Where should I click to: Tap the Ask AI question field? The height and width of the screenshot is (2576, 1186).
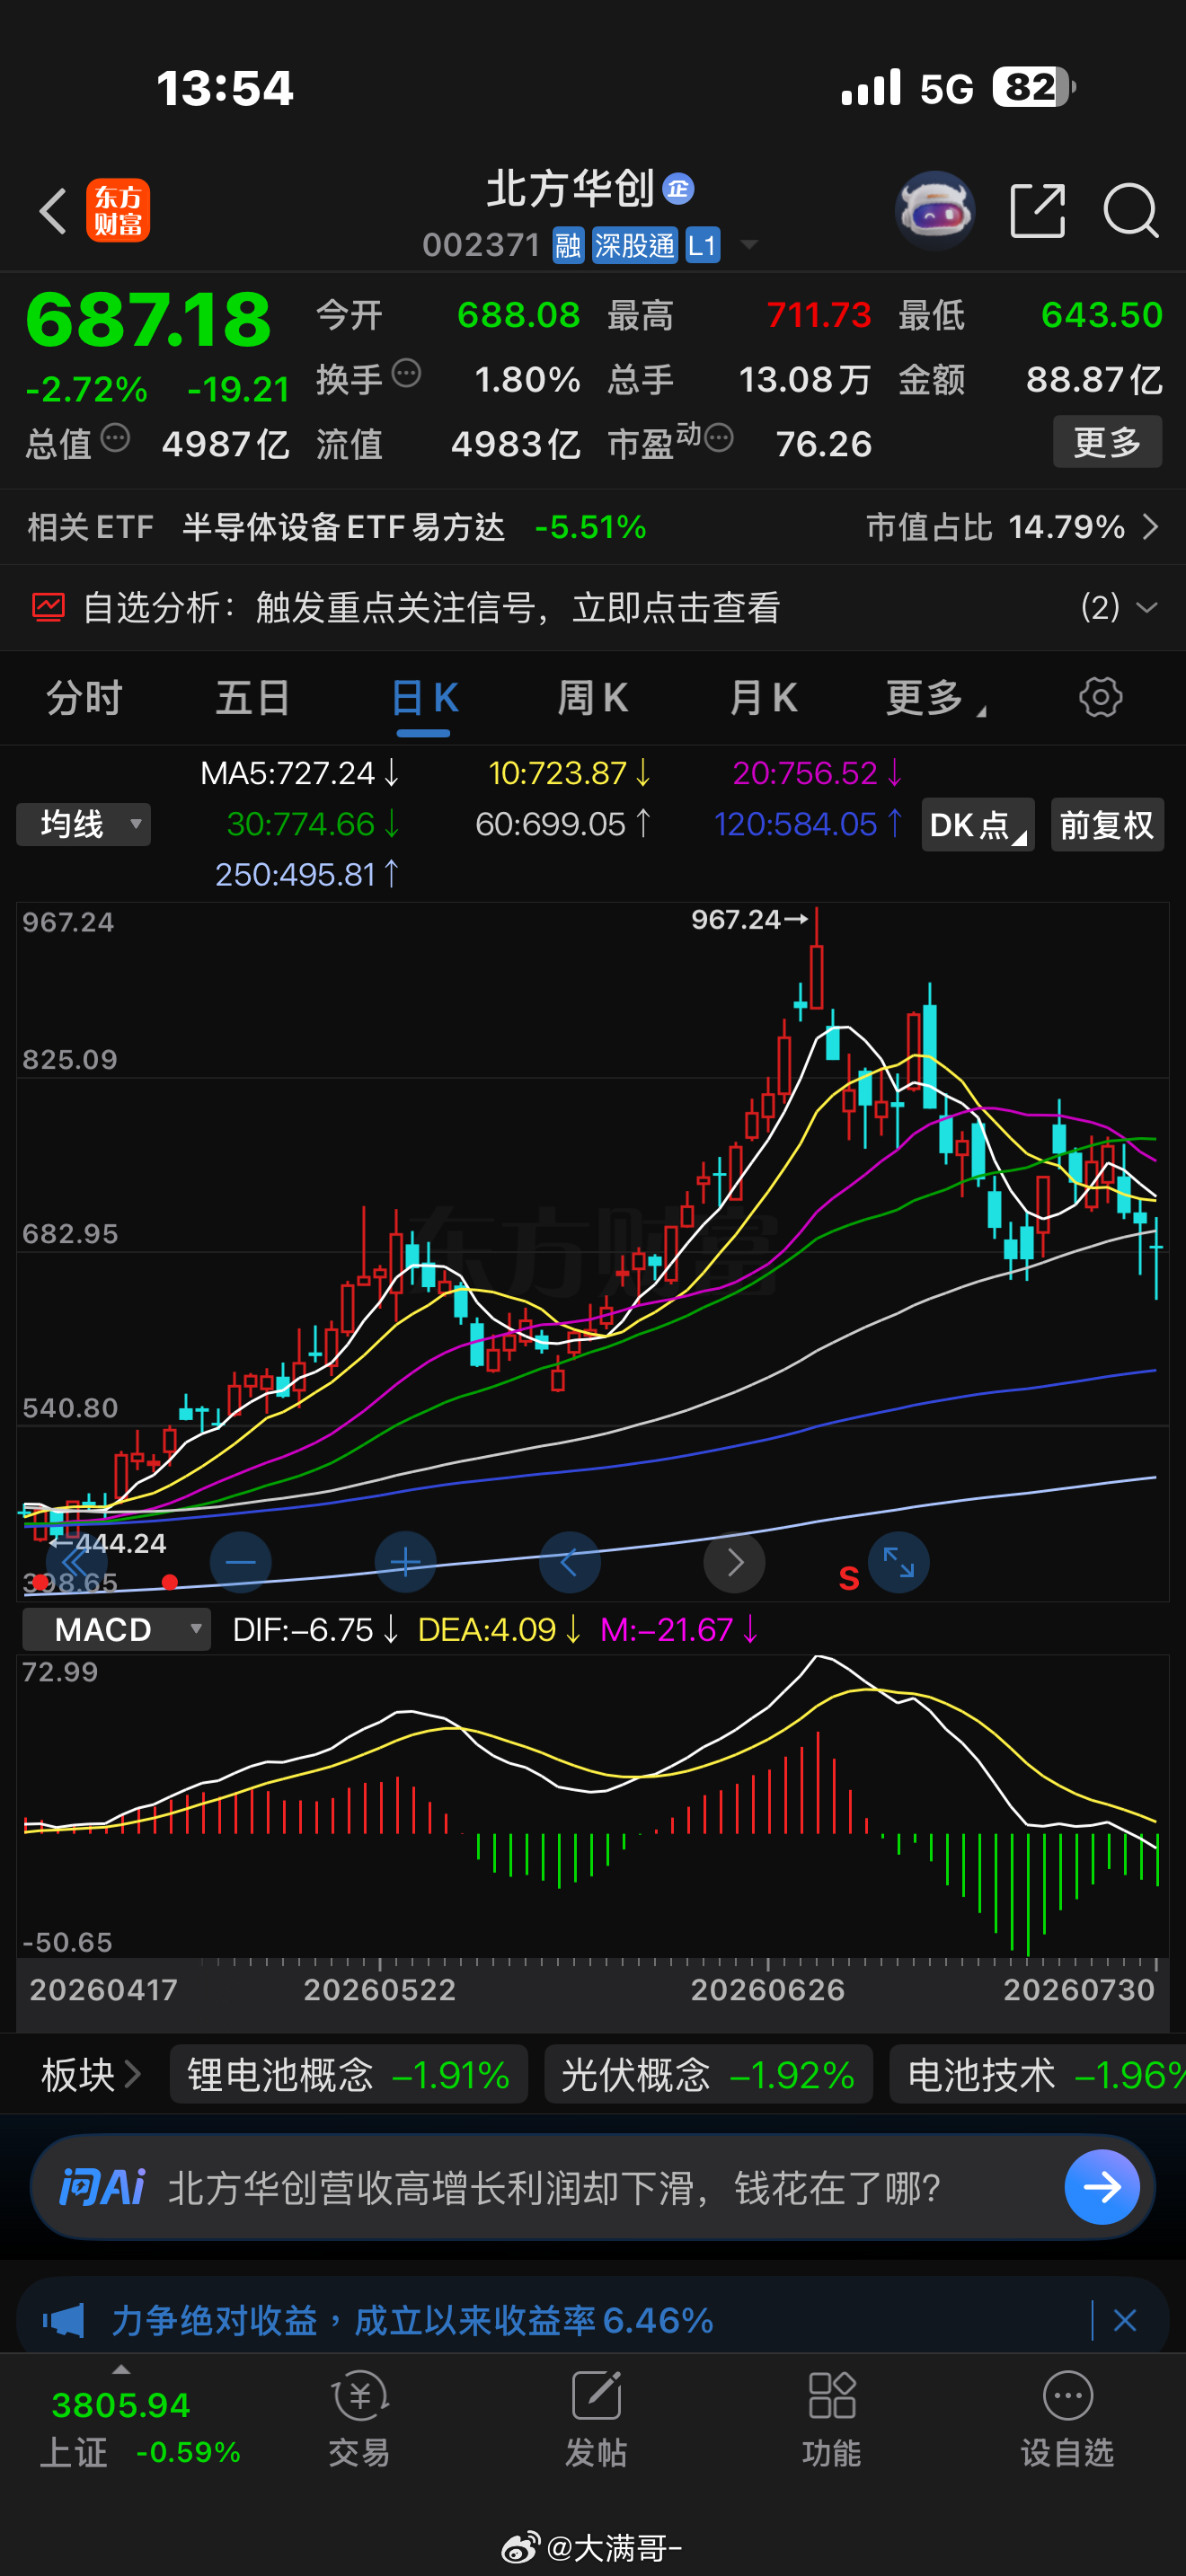pyautogui.click(x=593, y=2187)
